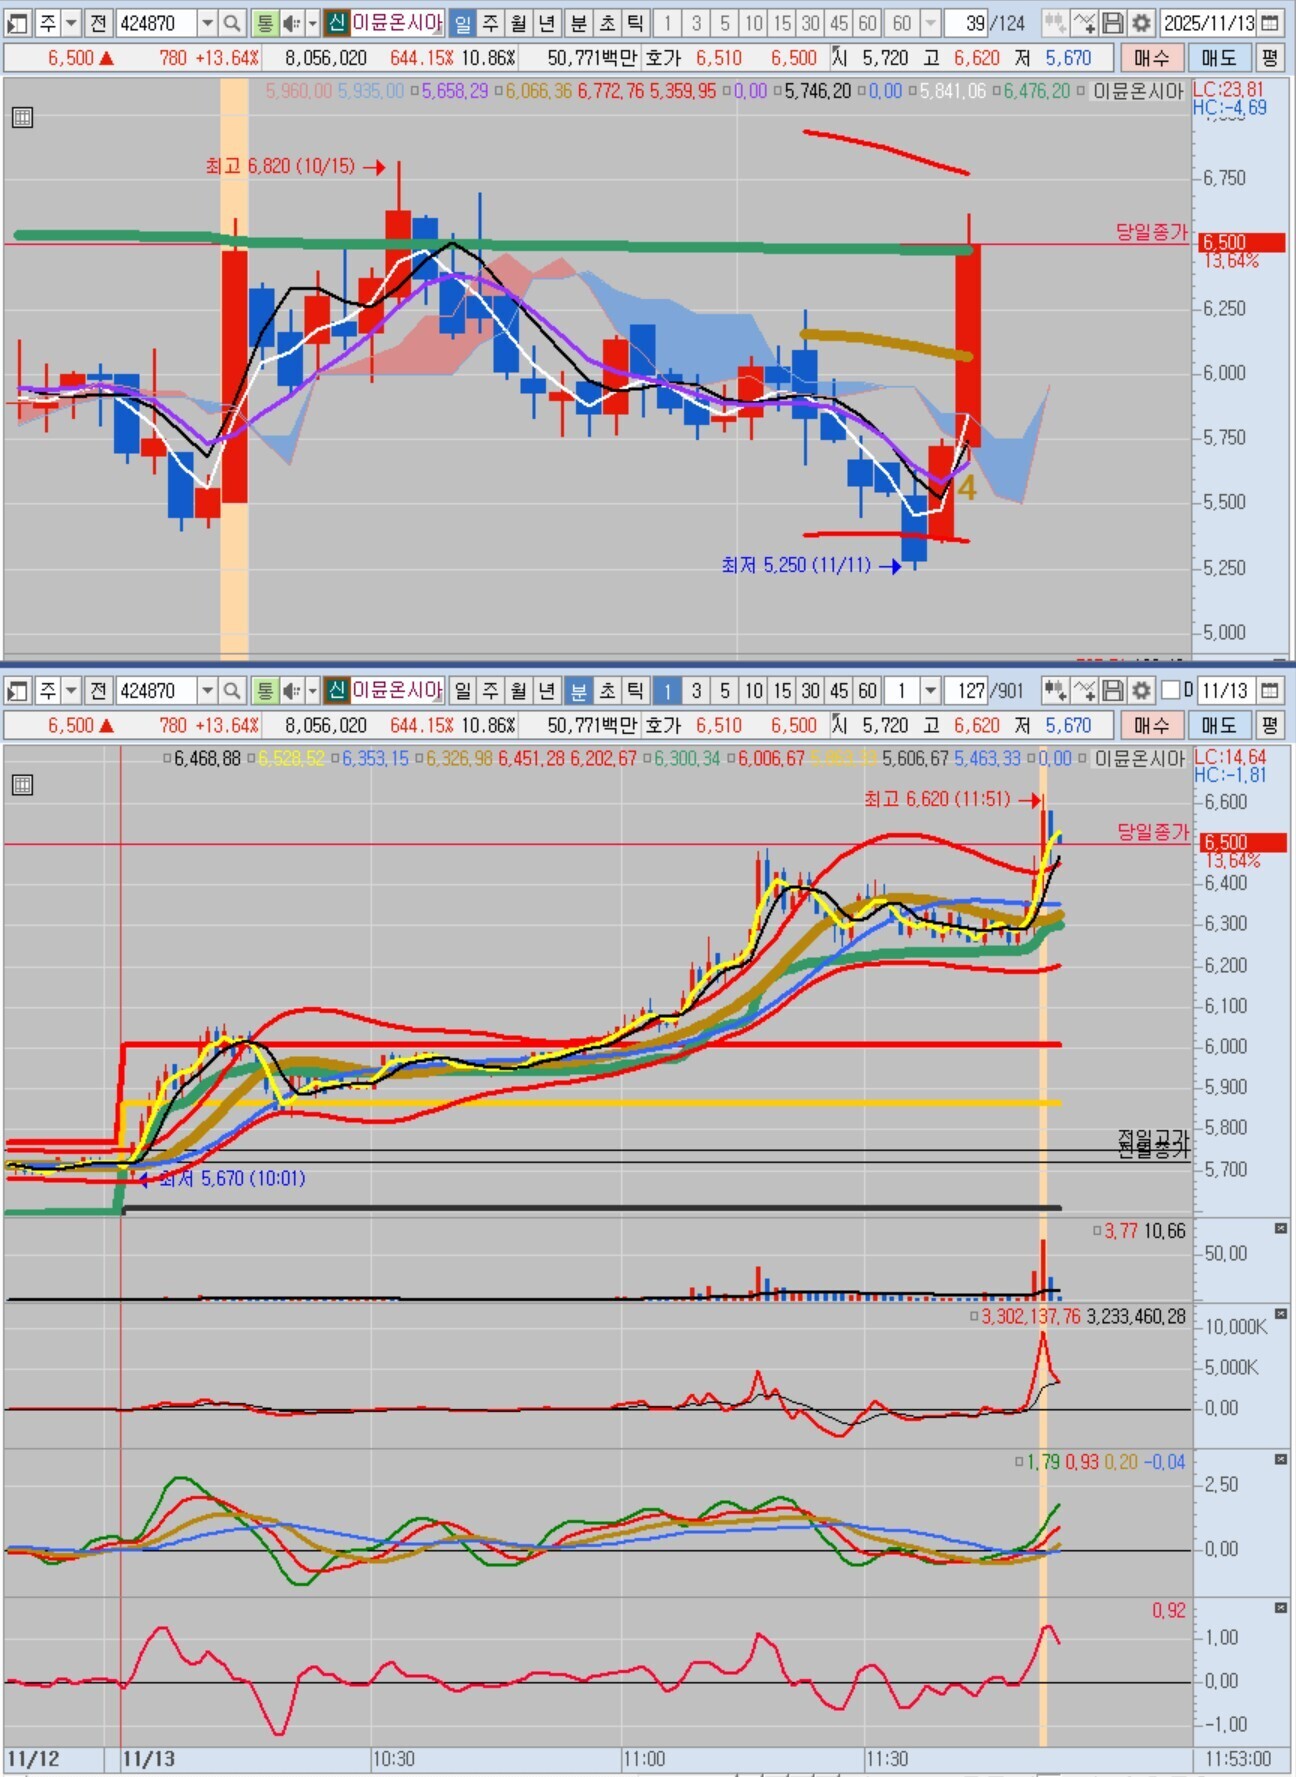Open the calendar picker beside 2025/11/13
The height and width of the screenshot is (1777, 1296).
click(x=1270, y=23)
